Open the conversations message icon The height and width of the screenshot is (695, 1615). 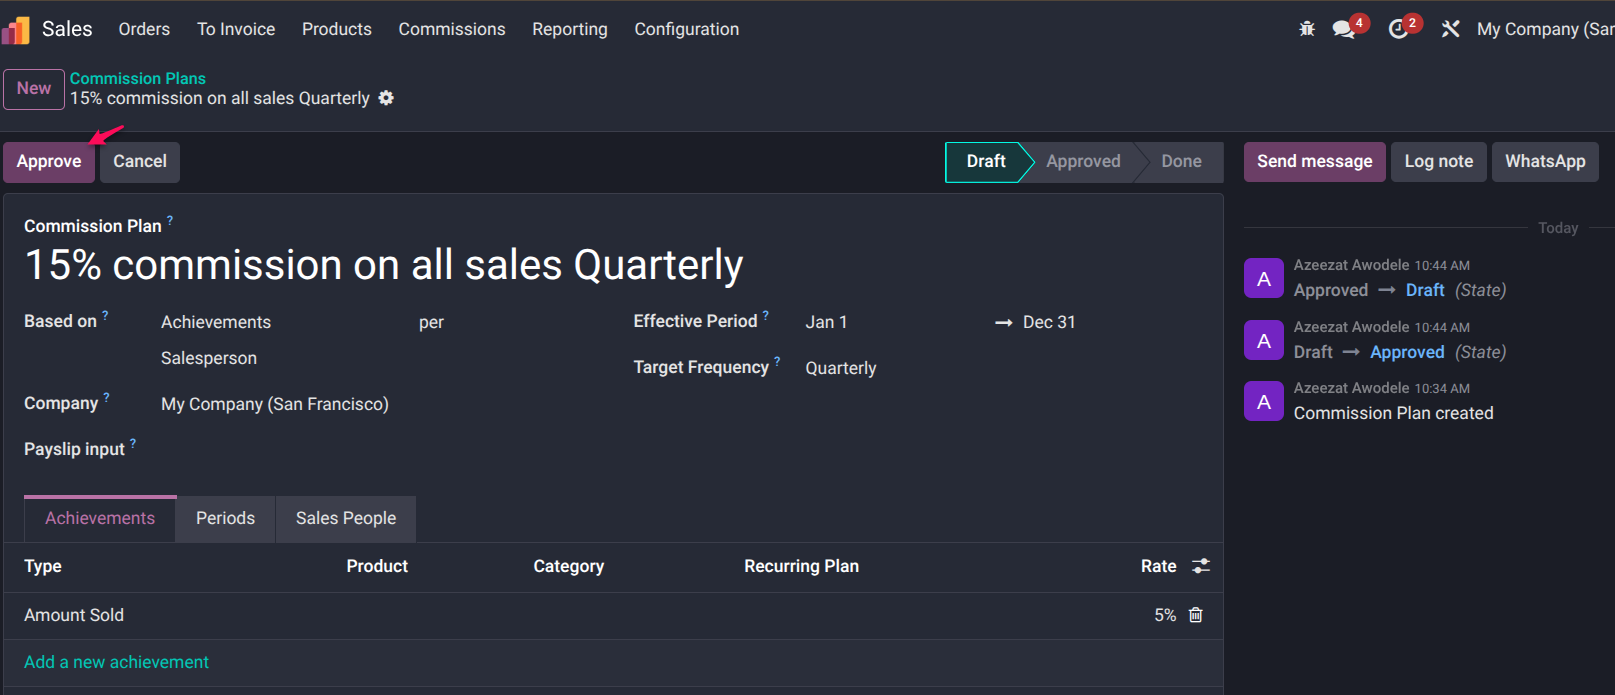[1343, 29]
